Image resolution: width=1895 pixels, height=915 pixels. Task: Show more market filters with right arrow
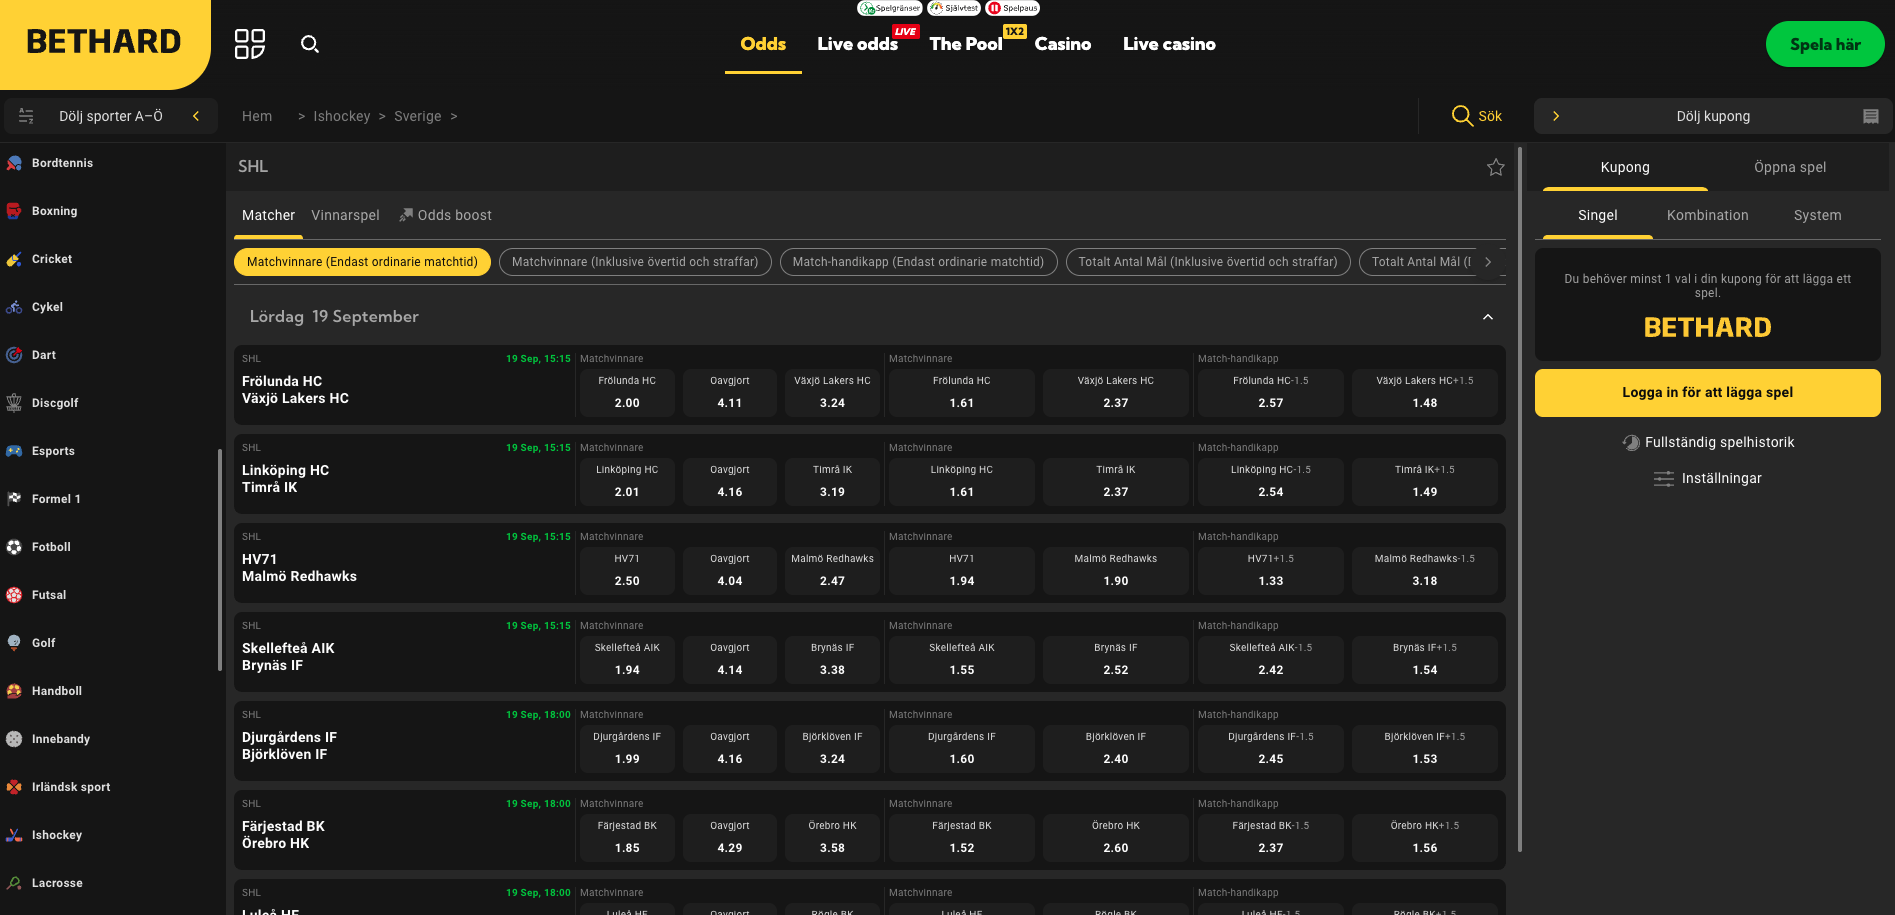(1488, 262)
